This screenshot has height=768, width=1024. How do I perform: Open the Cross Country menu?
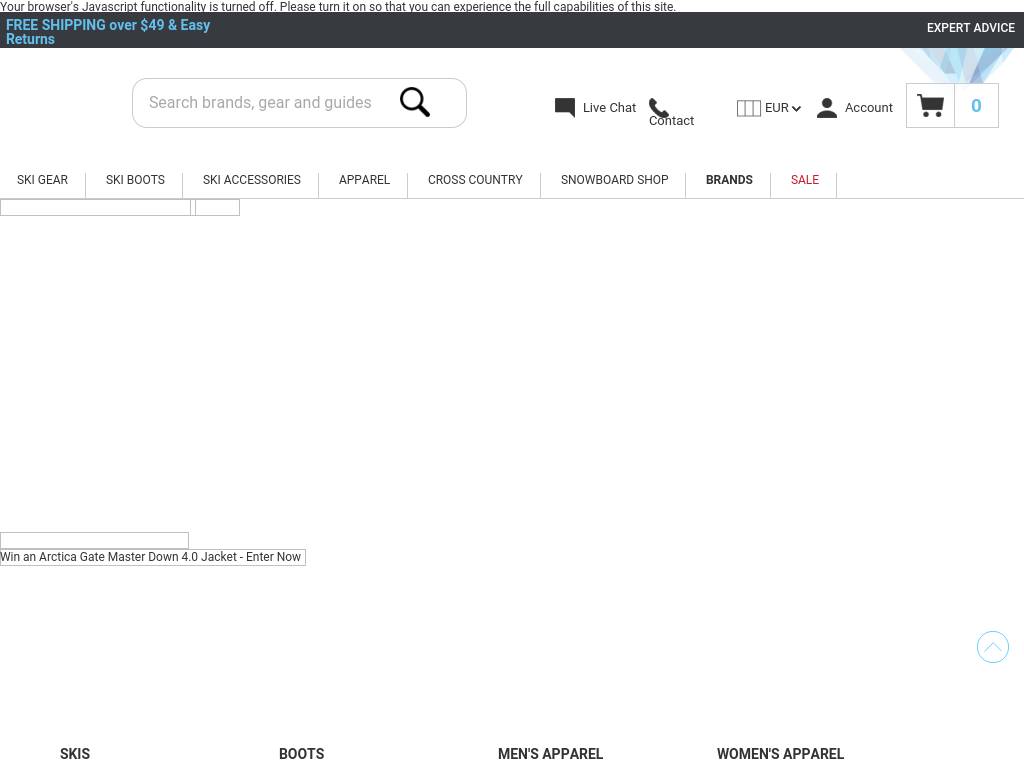[x=475, y=180]
